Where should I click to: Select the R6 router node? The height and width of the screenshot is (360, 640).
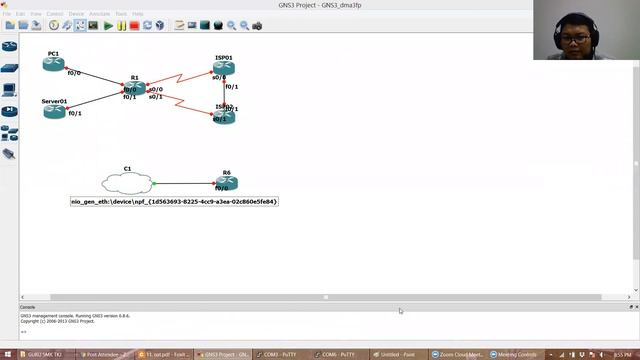[x=227, y=183]
